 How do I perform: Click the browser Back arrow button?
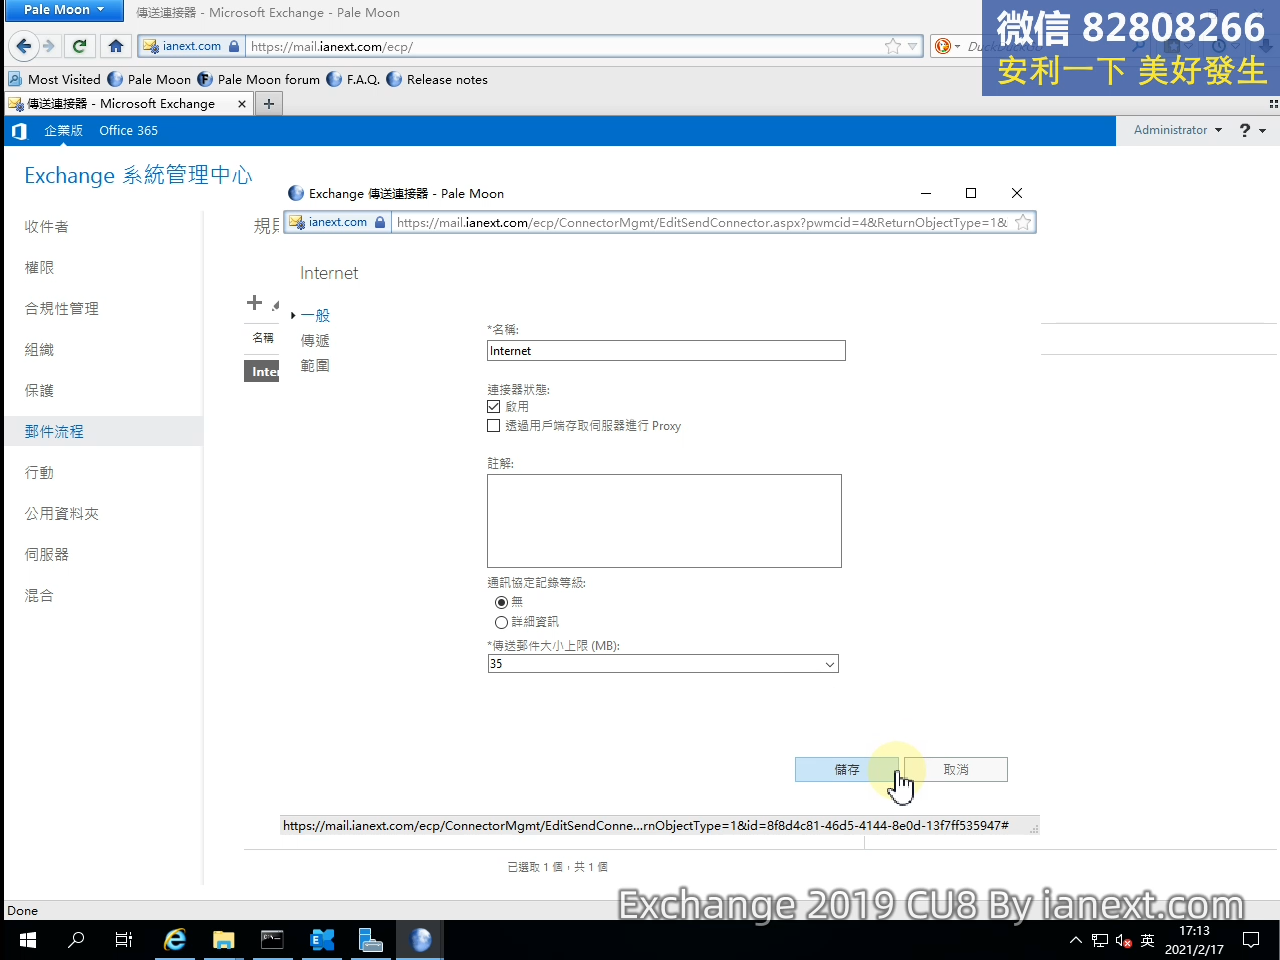click(24, 46)
